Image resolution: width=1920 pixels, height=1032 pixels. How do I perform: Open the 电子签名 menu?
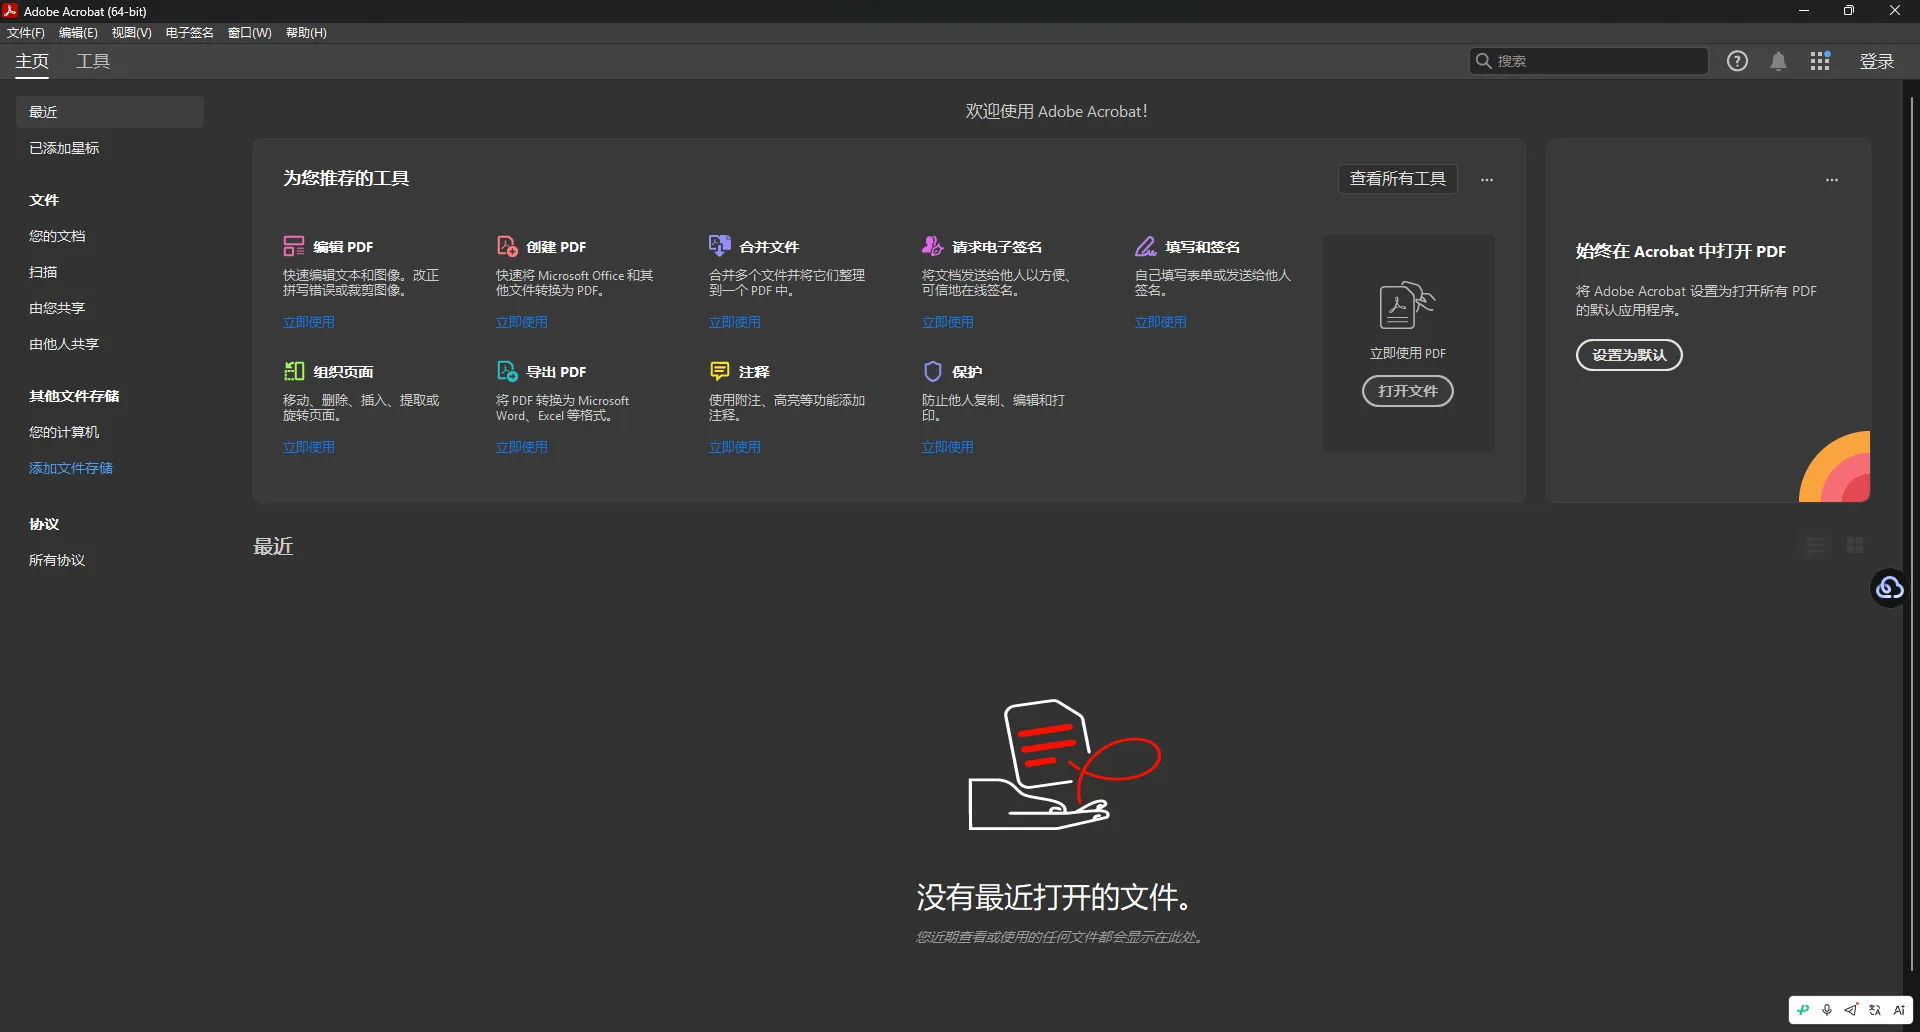(189, 33)
